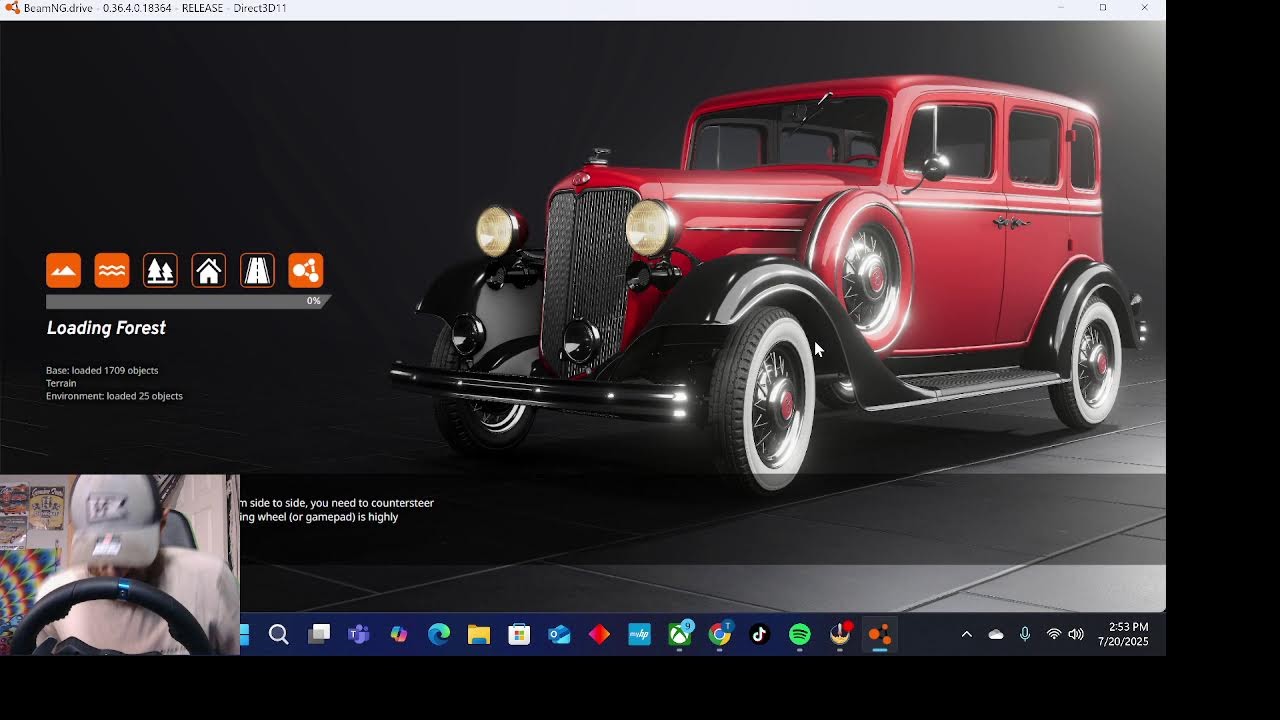Close the BeamNG.drive window
The image size is (1280, 720).
click(1145, 8)
